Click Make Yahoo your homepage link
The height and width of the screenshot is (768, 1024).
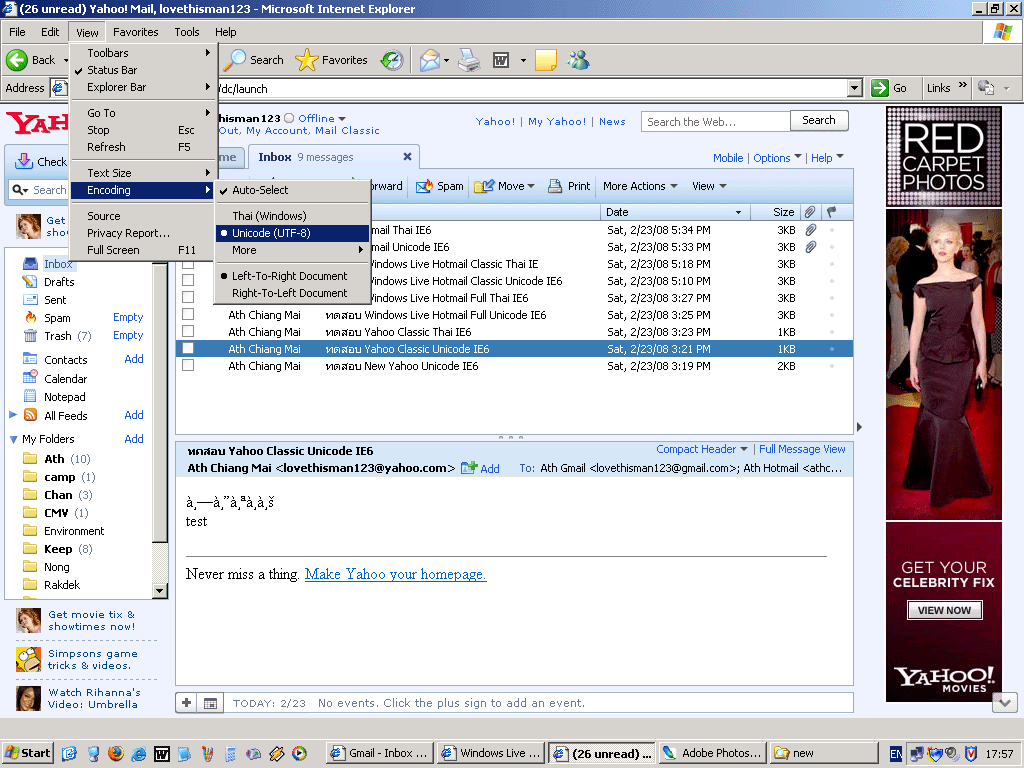(395, 574)
